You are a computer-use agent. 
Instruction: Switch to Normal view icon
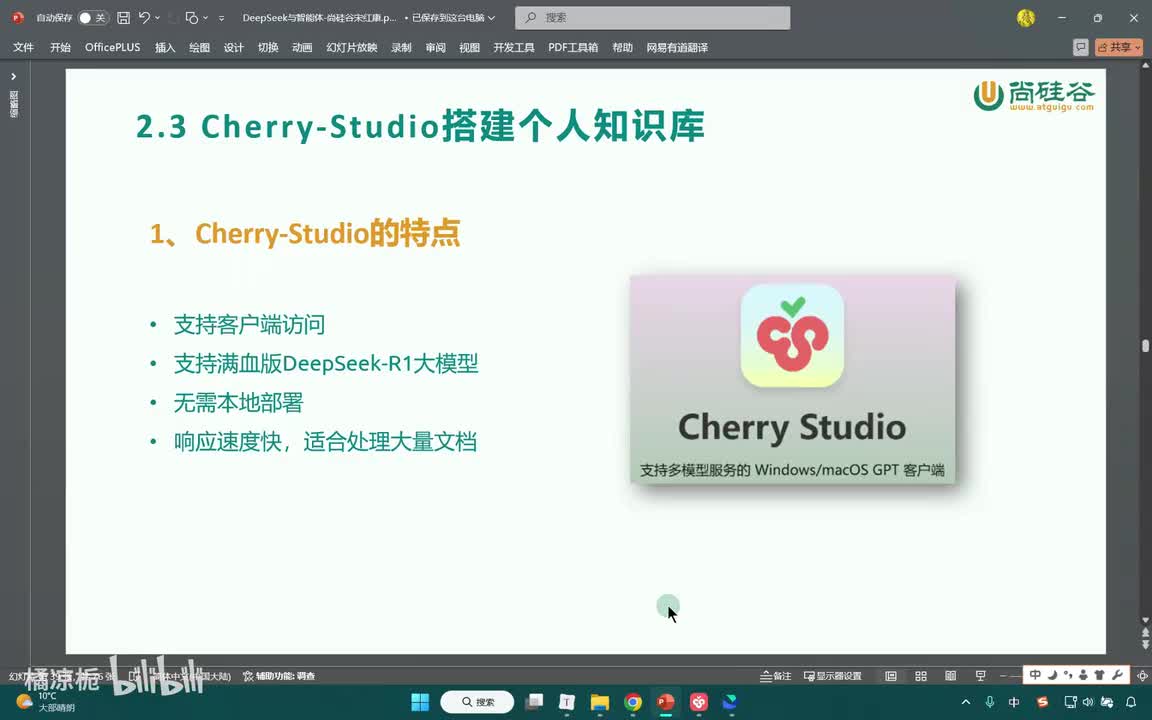coord(890,676)
